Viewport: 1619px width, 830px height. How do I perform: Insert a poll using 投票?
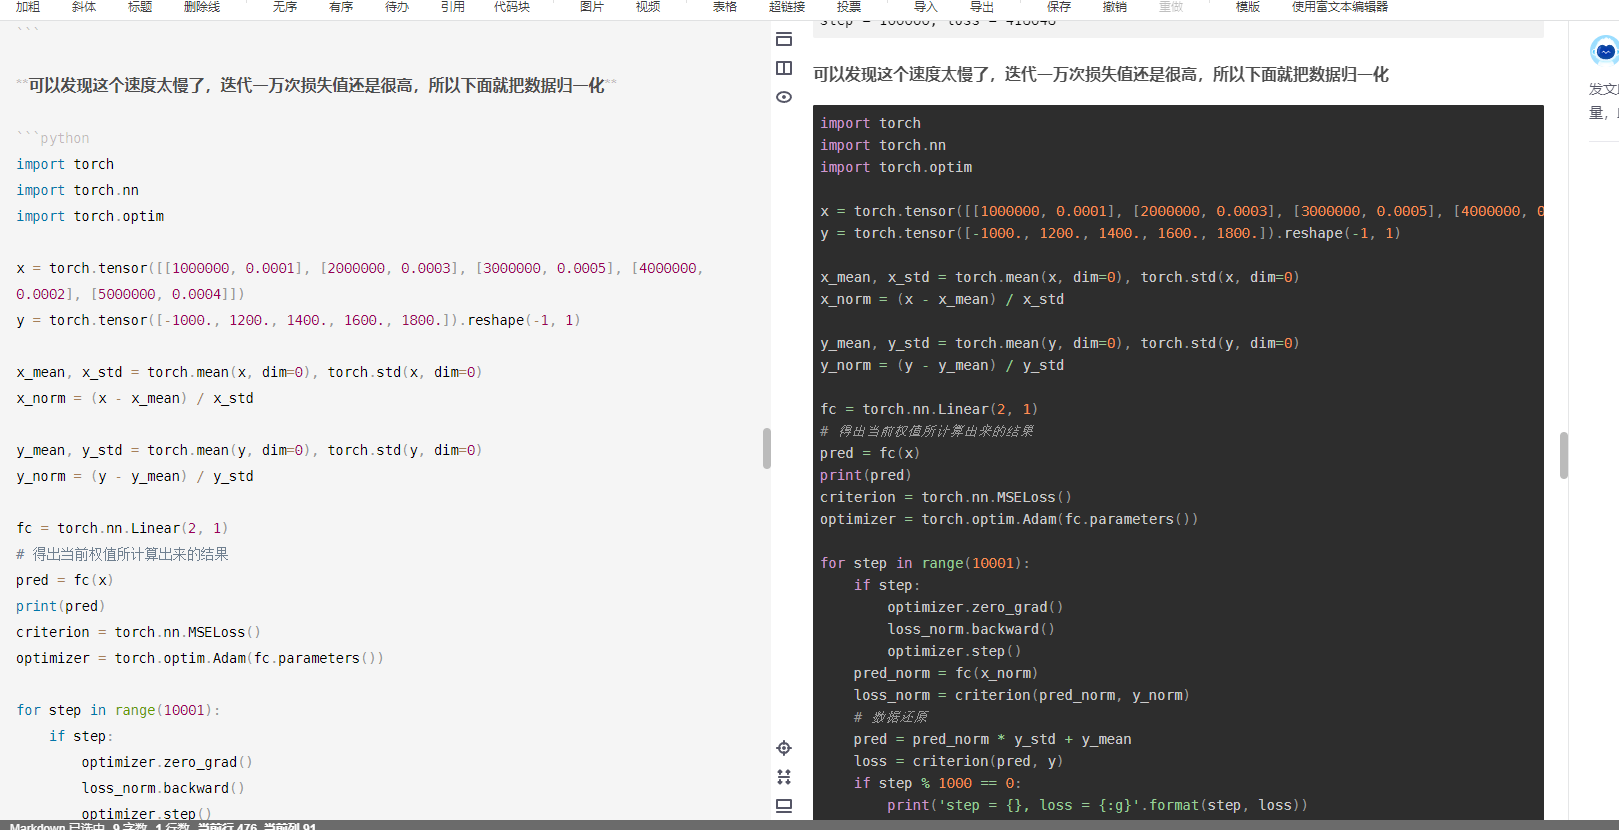point(849,6)
